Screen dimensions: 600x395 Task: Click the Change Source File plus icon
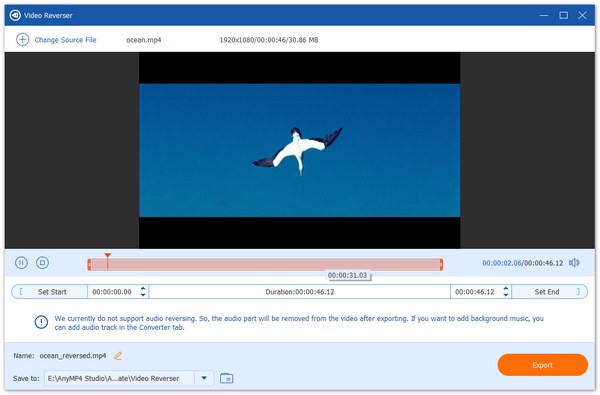click(x=23, y=39)
